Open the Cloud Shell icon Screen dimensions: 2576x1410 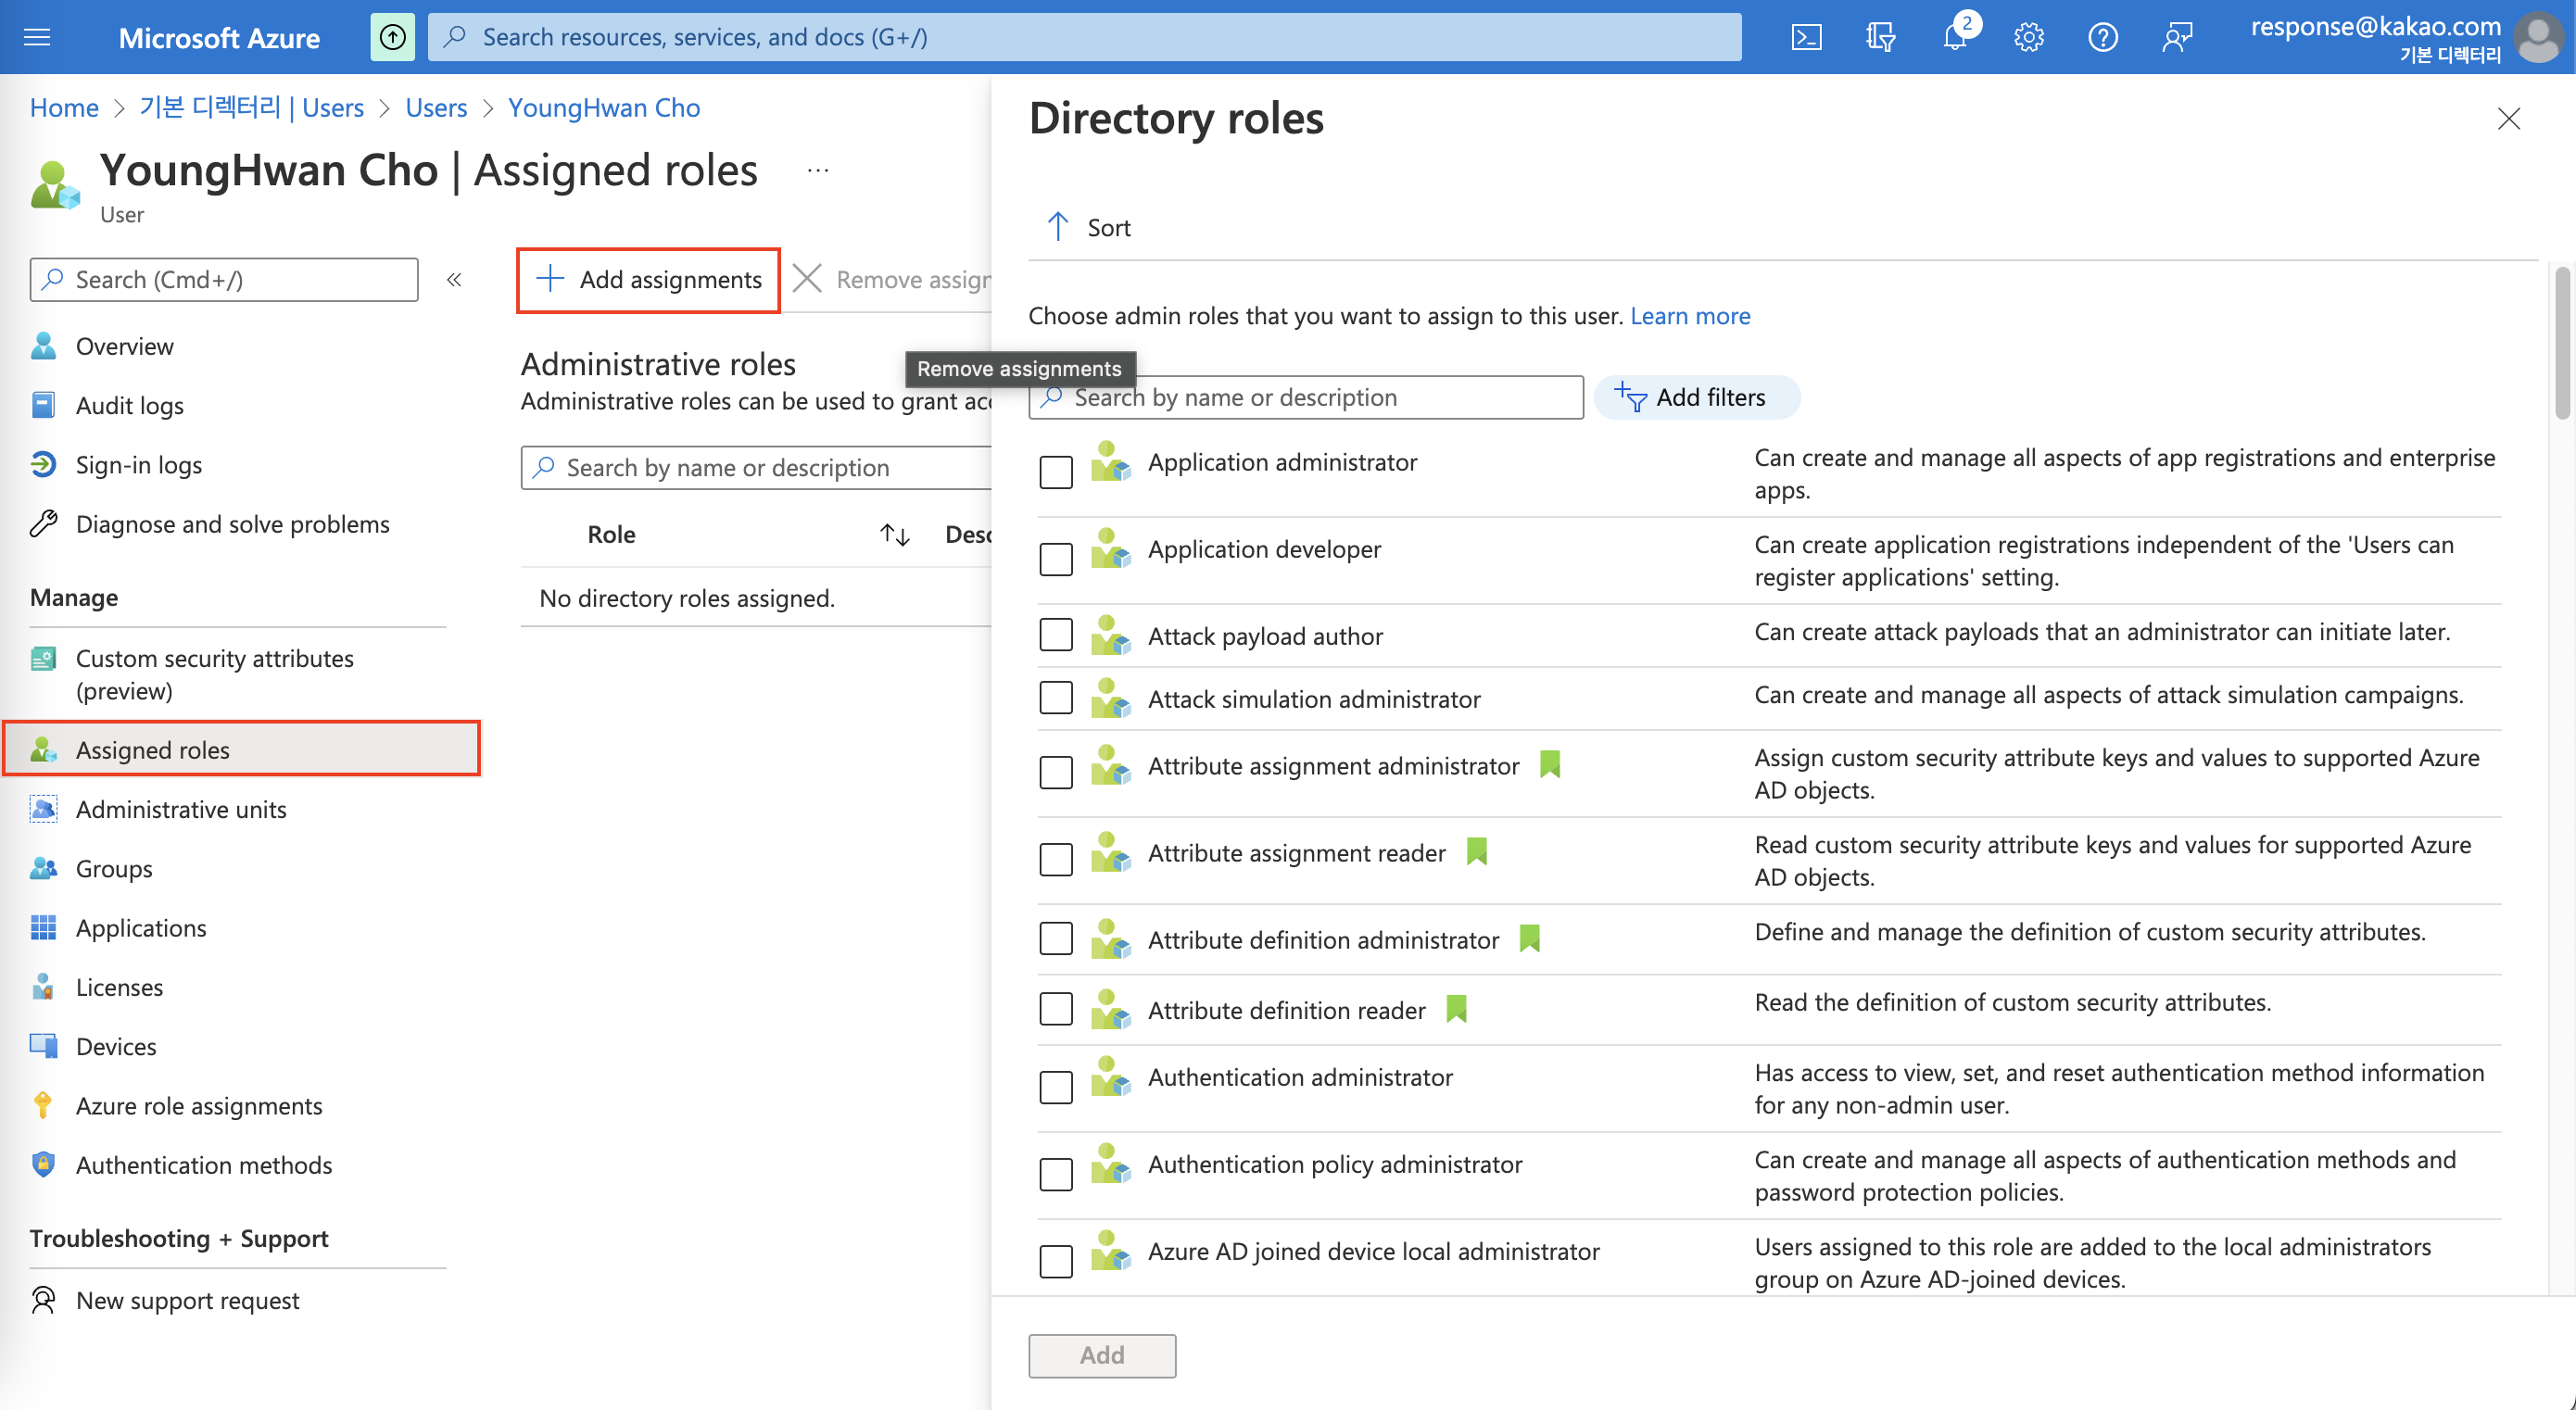point(1806,37)
